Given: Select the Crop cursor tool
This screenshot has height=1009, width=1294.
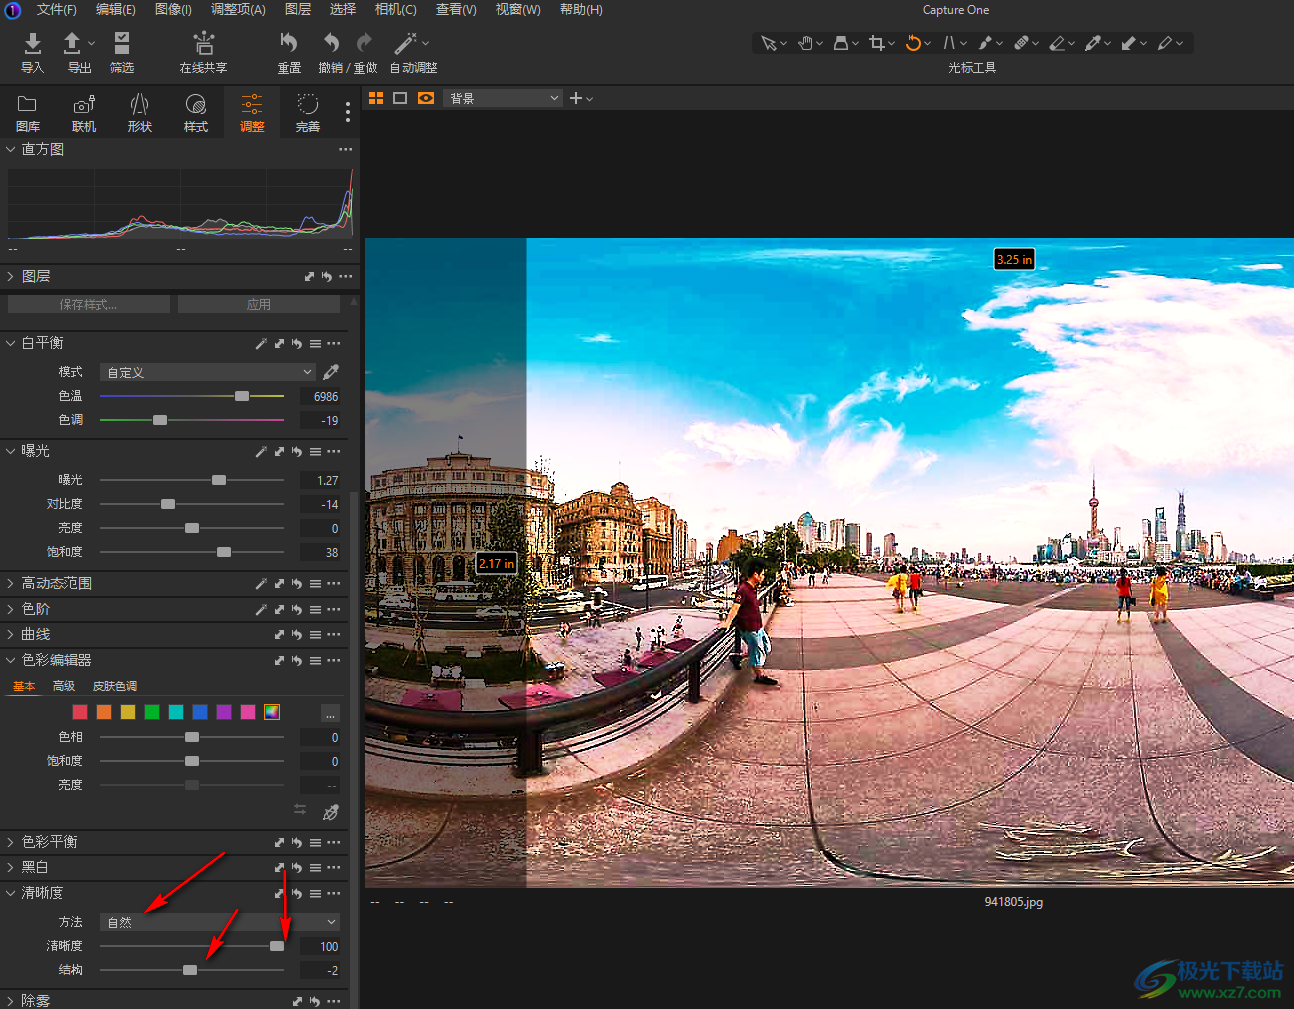Looking at the screenshot, I should pyautogui.click(x=877, y=43).
